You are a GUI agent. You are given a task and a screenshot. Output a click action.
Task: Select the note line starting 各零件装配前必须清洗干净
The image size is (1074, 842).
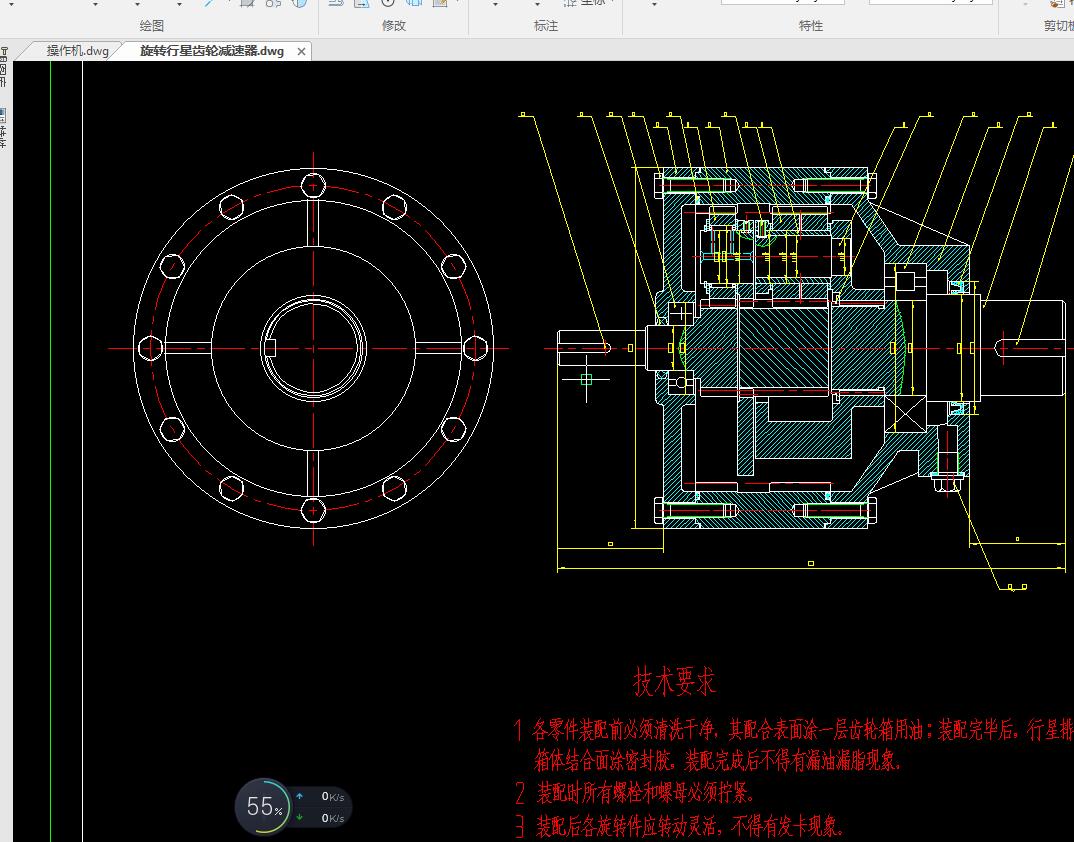click(793, 730)
